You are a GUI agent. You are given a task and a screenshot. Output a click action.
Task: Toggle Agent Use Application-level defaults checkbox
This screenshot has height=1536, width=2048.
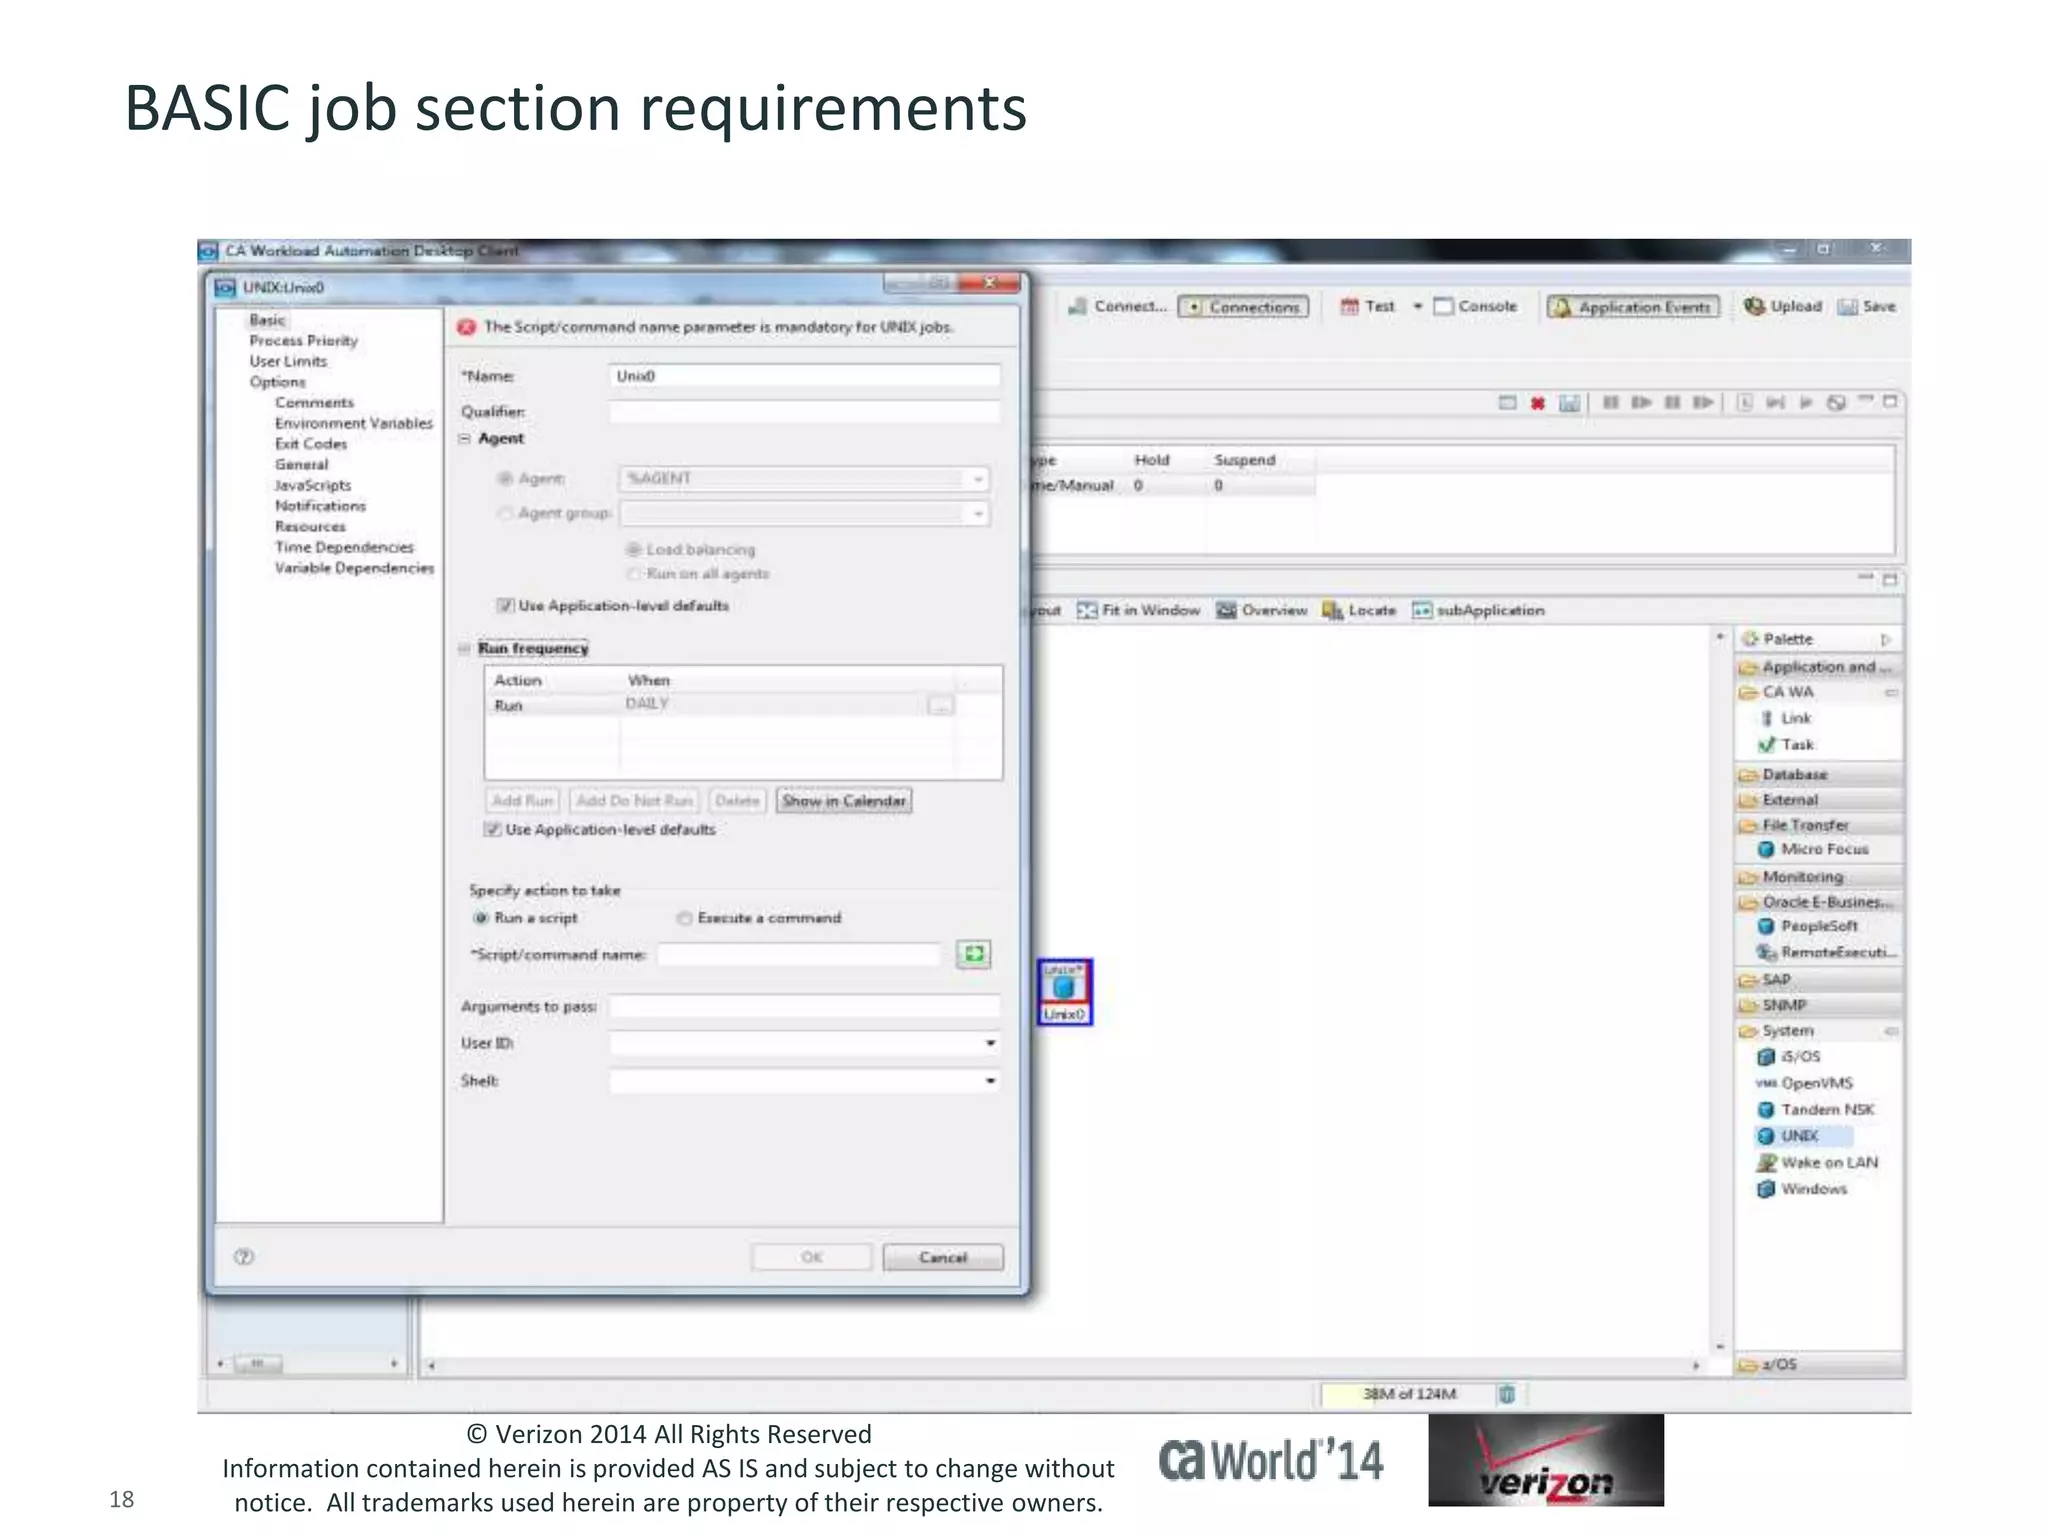tap(506, 605)
